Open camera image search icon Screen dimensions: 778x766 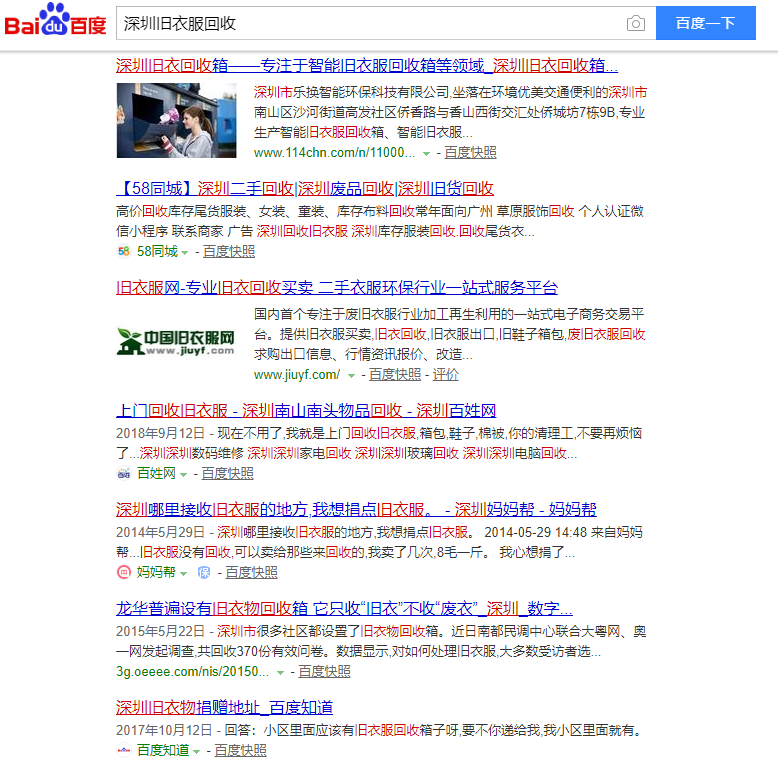coord(636,23)
